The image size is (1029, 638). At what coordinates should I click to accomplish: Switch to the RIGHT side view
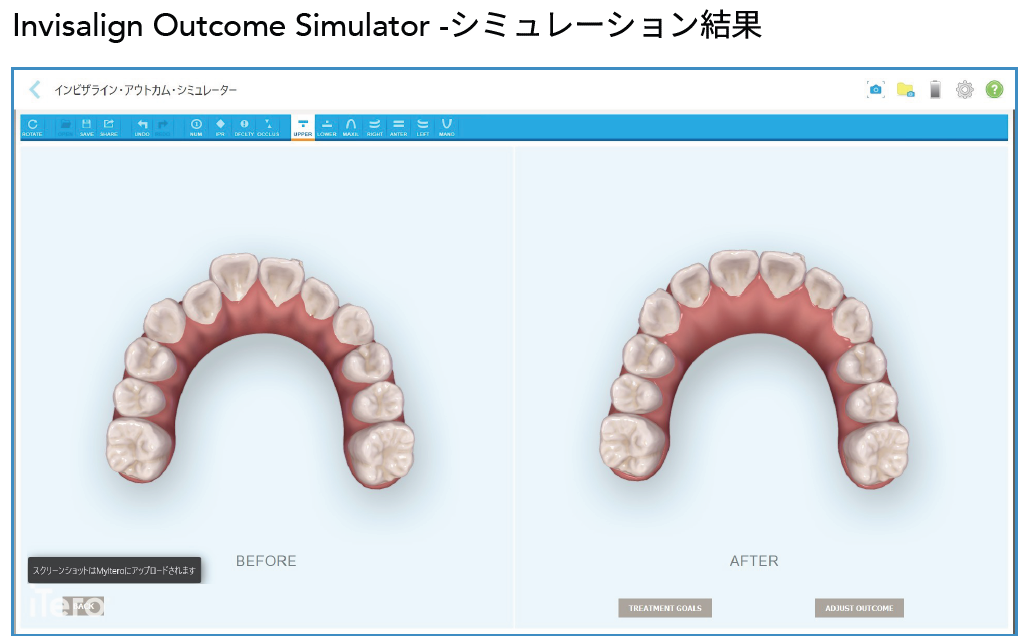click(375, 127)
